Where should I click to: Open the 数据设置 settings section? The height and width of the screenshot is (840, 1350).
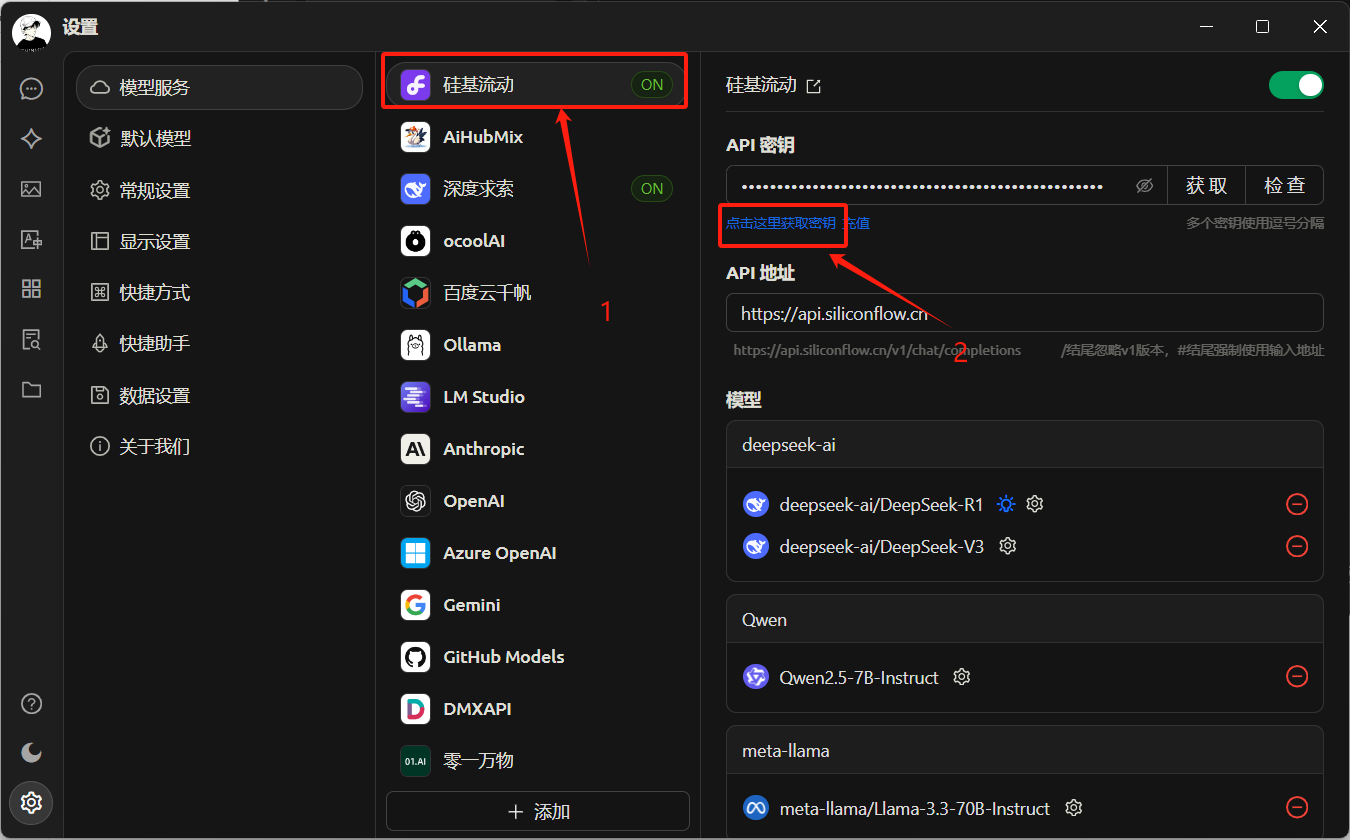[155, 395]
